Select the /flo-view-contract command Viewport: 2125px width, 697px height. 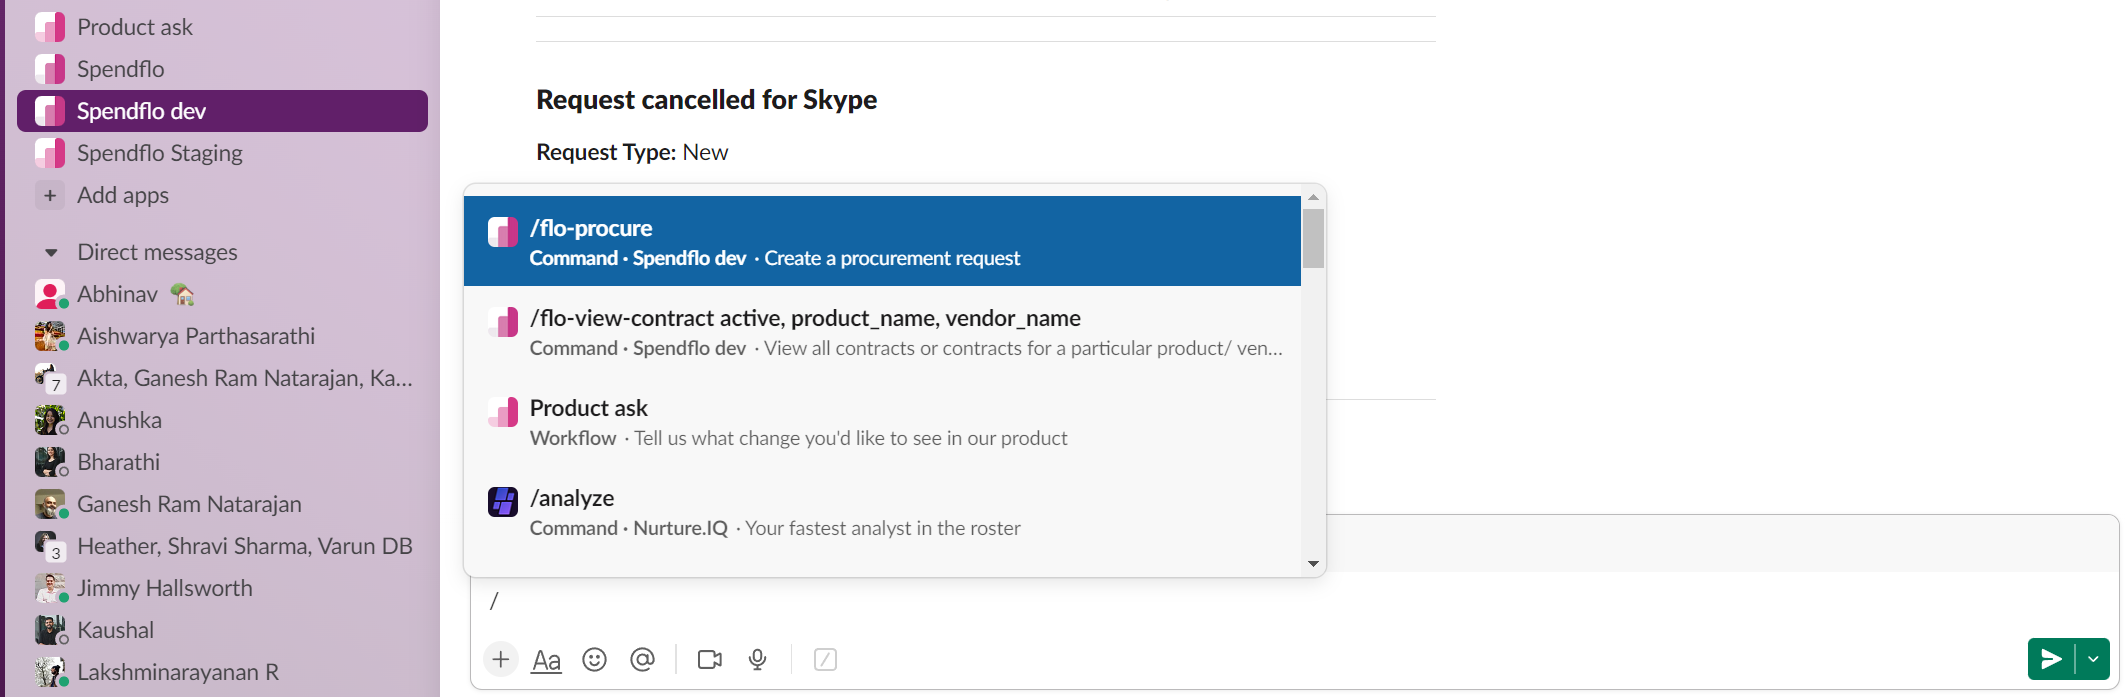click(882, 331)
